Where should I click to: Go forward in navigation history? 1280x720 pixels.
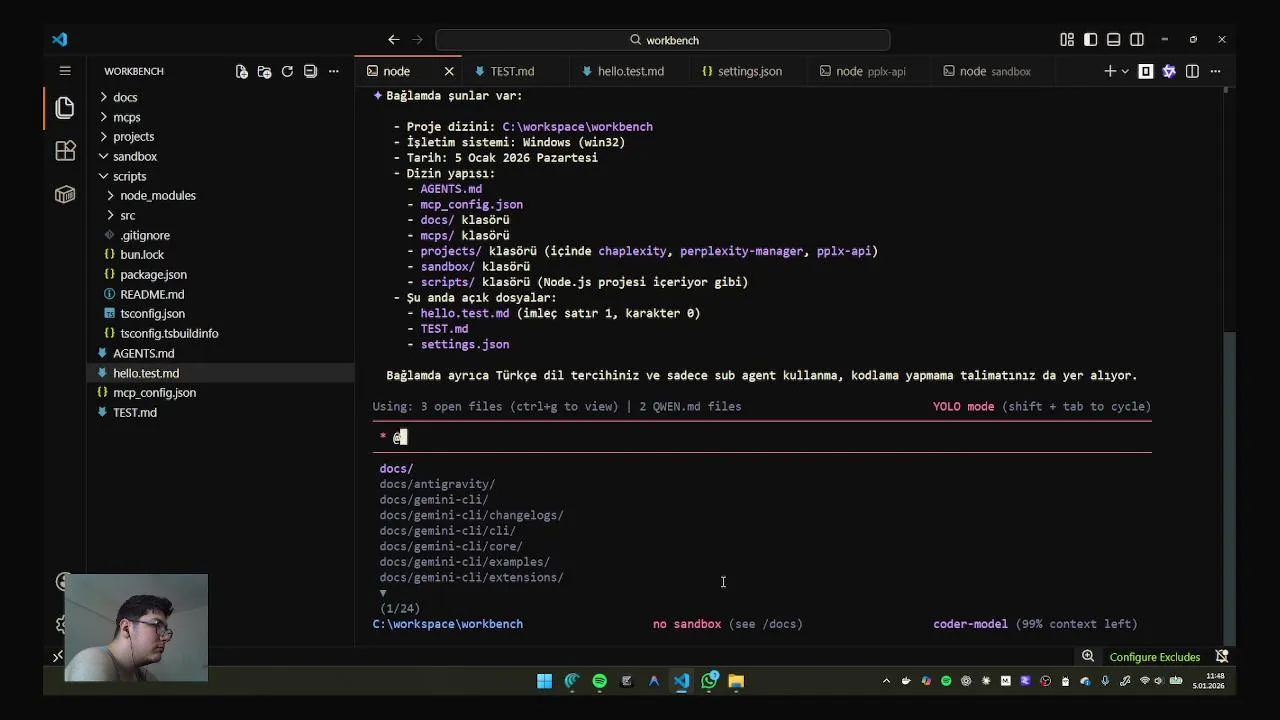417,40
